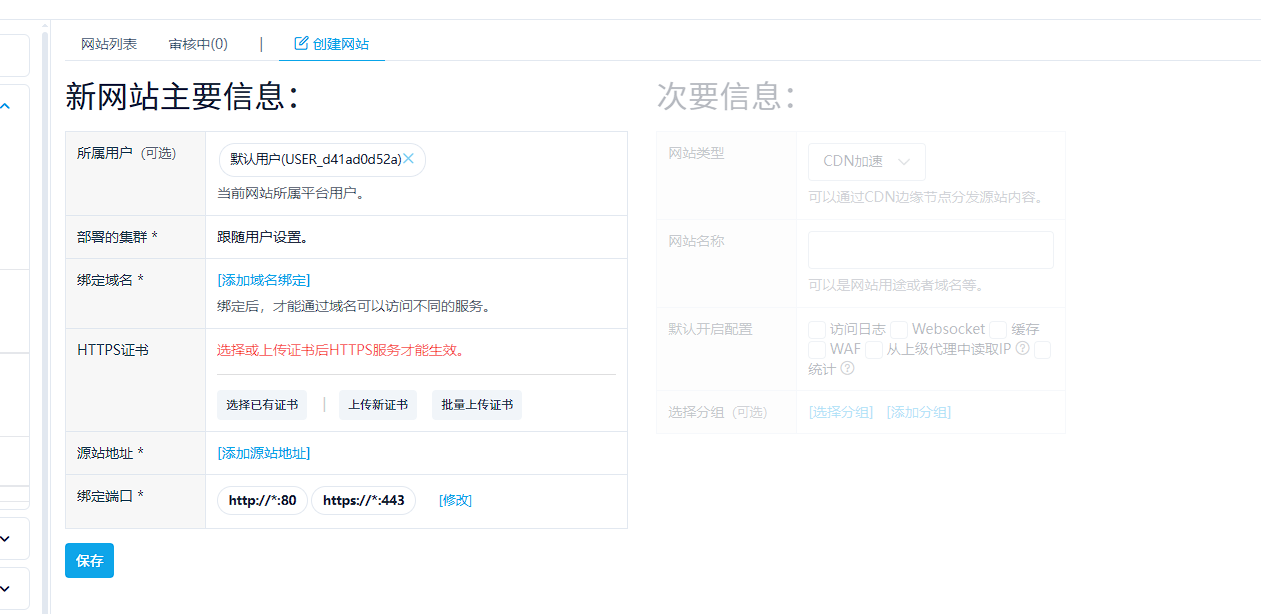Toggle the WAF checkbox
This screenshot has width=1261, height=614.
(817, 349)
